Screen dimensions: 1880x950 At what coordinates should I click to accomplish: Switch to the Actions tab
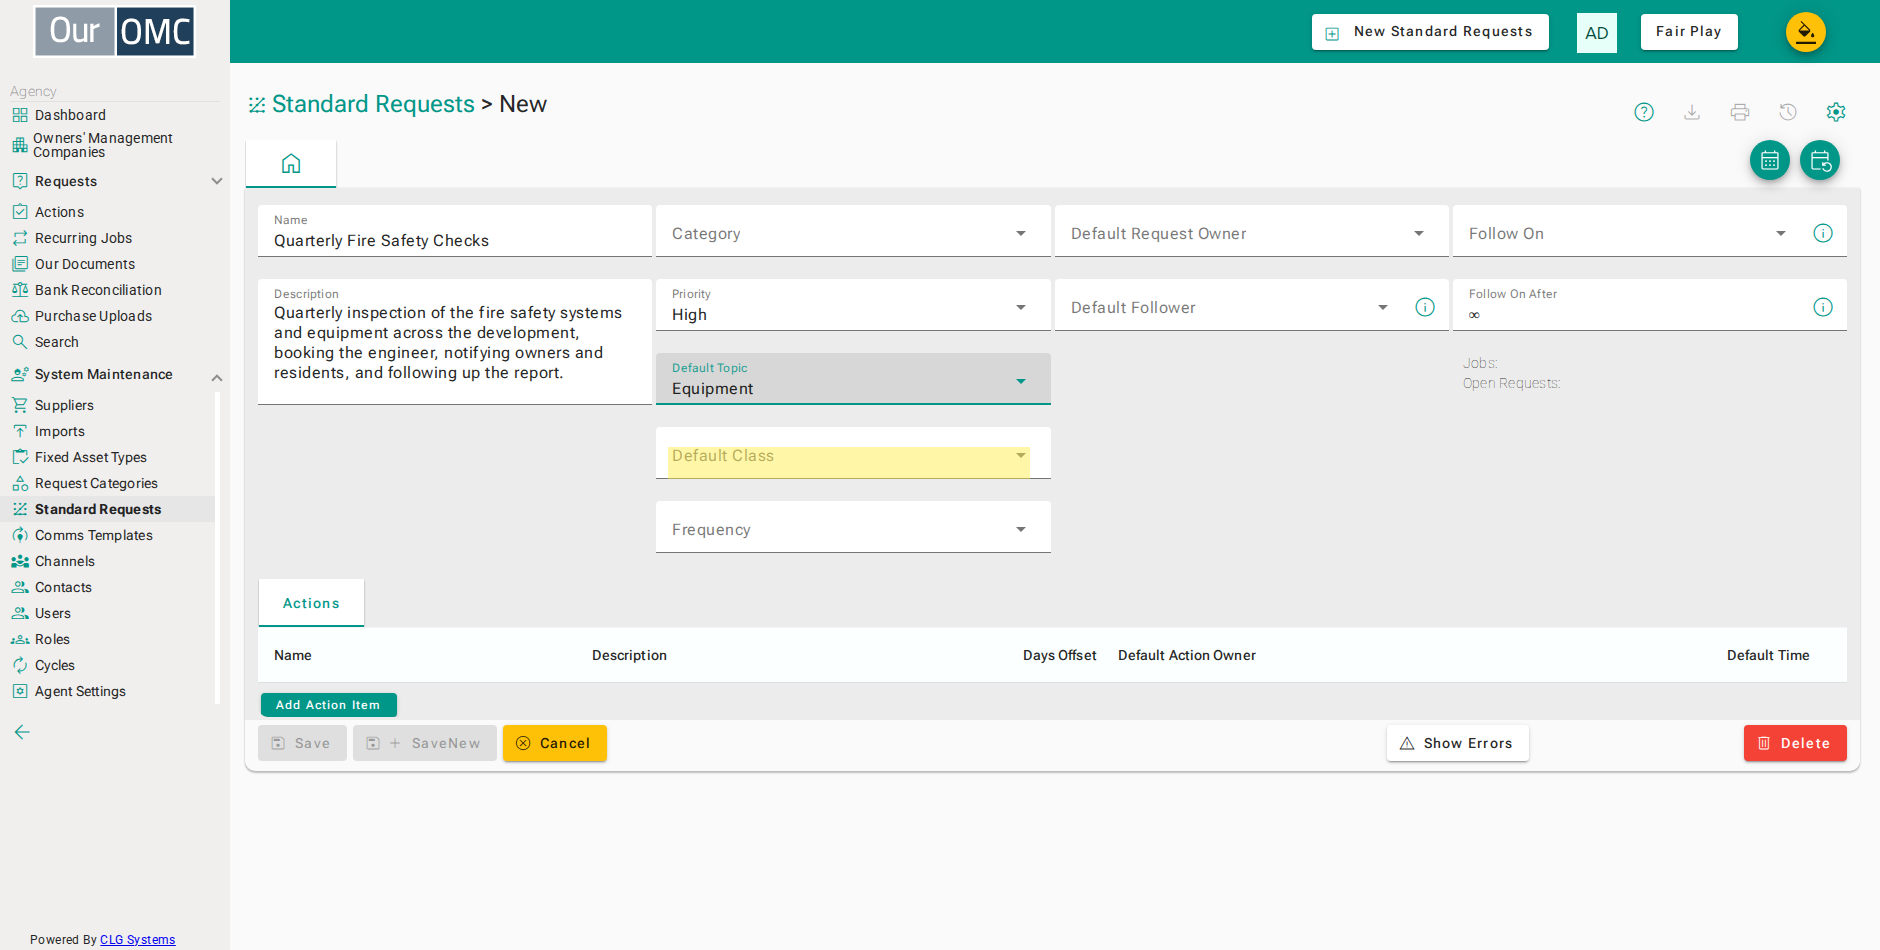pyautogui.click(x=311, y=603)
